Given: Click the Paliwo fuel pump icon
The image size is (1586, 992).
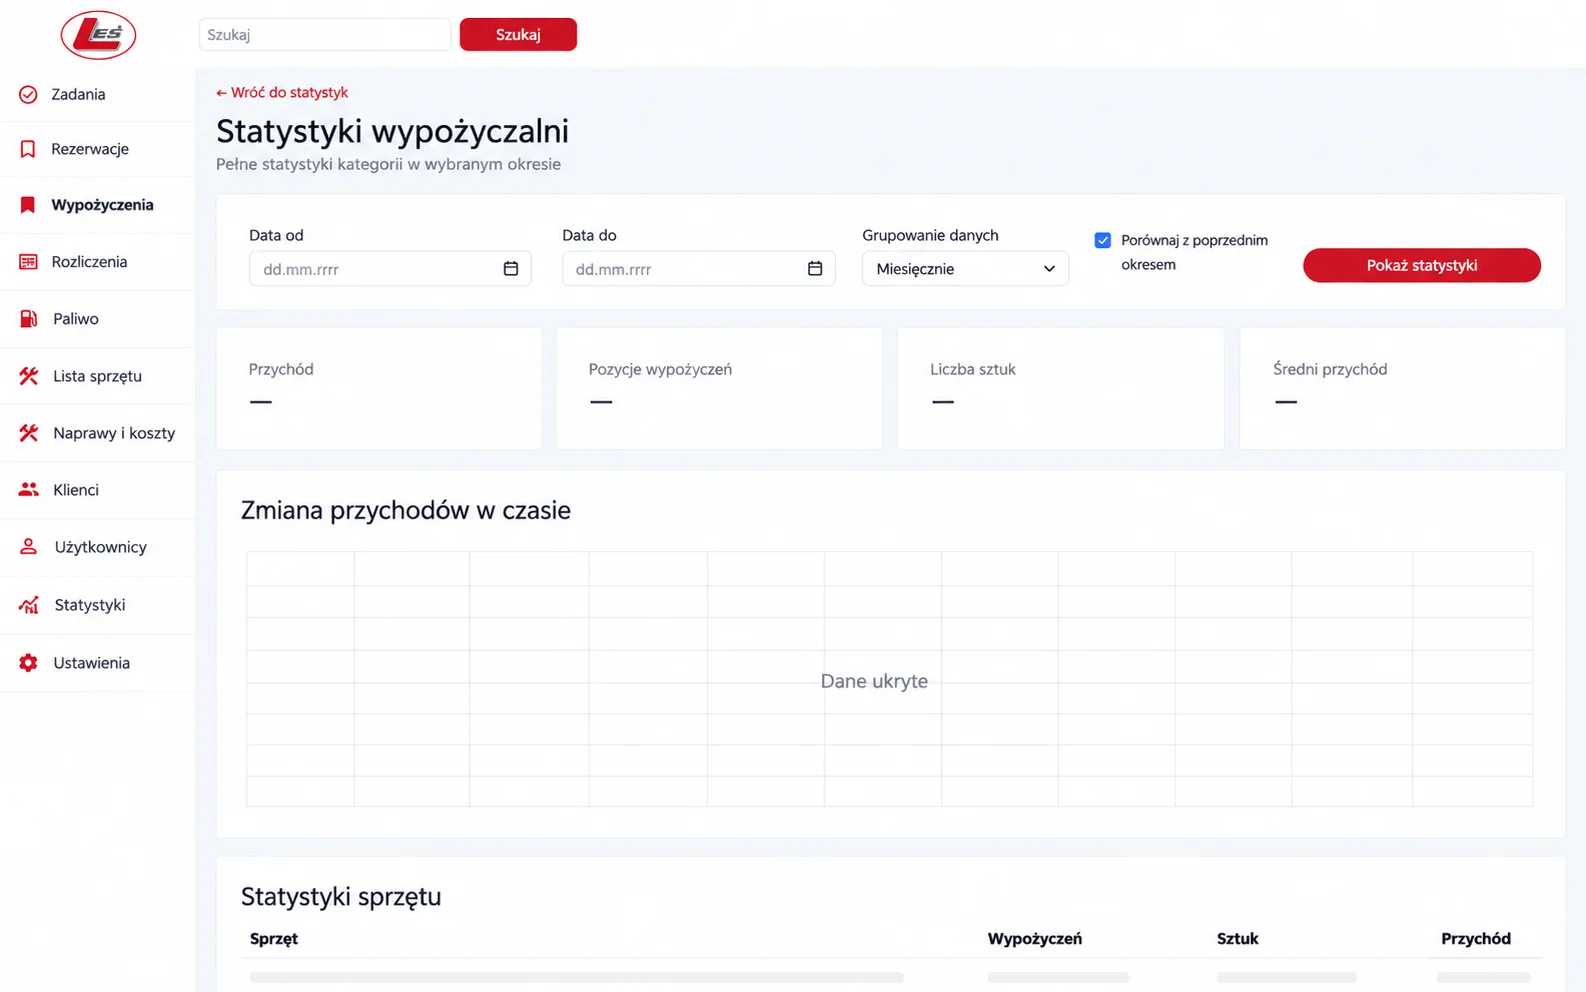Looking at the screenshot, I should coord(28,319).
